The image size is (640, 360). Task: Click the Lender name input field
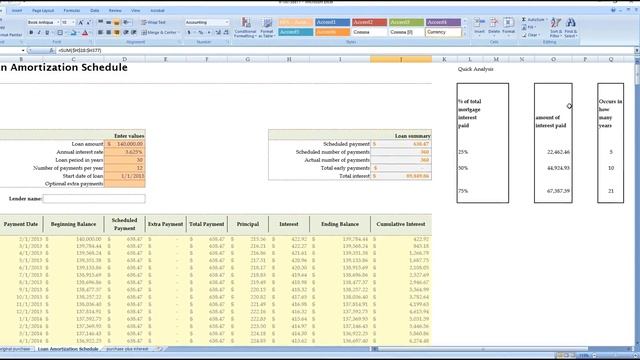click(94, 198)
